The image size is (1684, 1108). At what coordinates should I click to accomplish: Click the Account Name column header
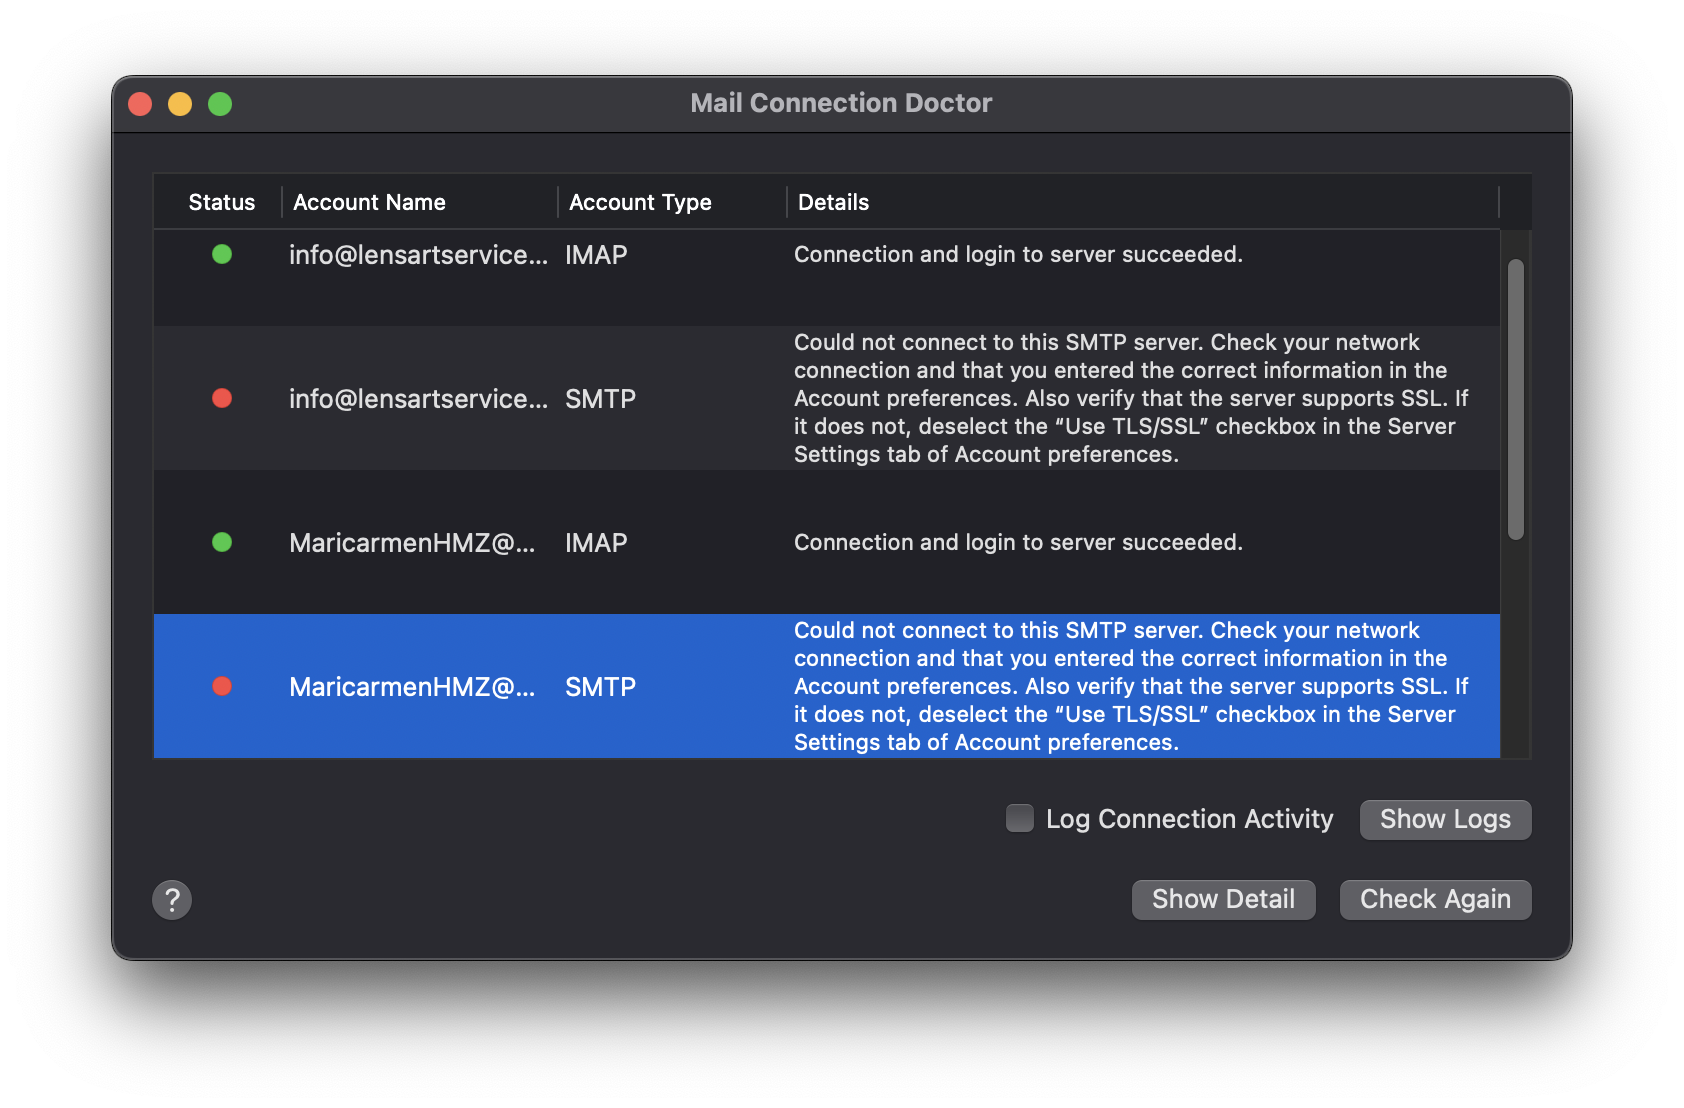pyautogui.click(x=369, y=202)
